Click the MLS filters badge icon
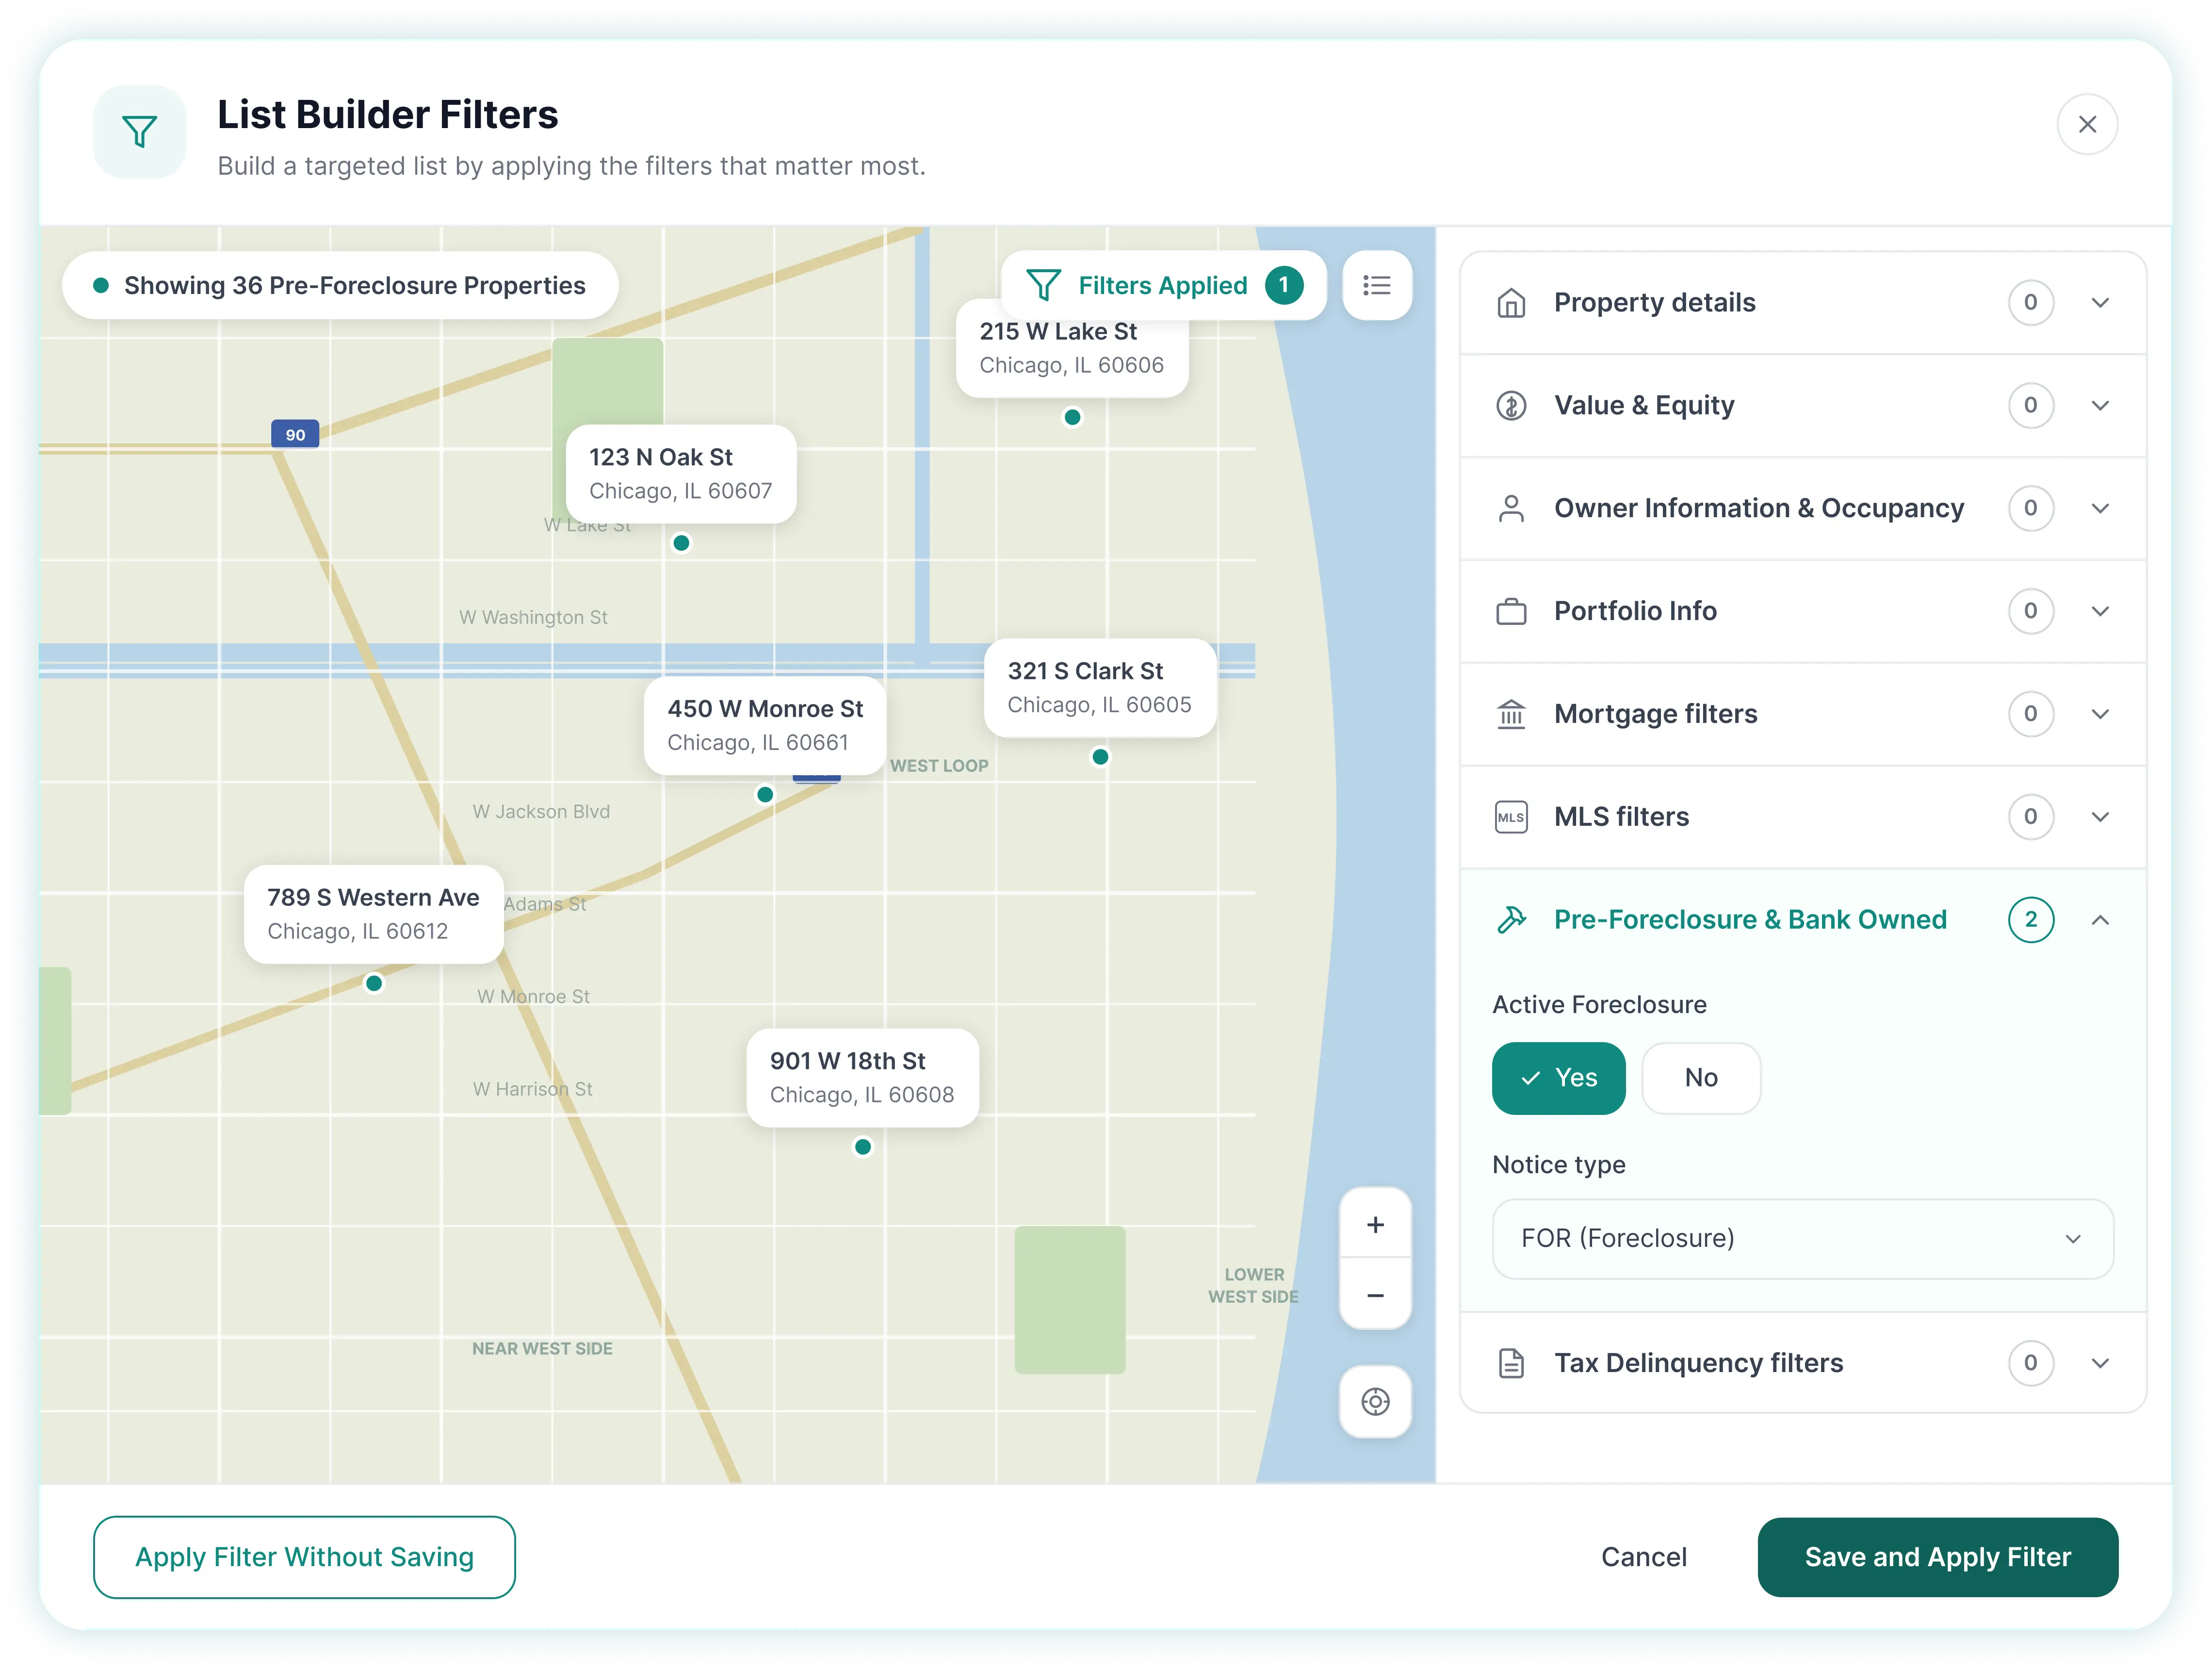2212x1669 pixels. pos(1510,817)
